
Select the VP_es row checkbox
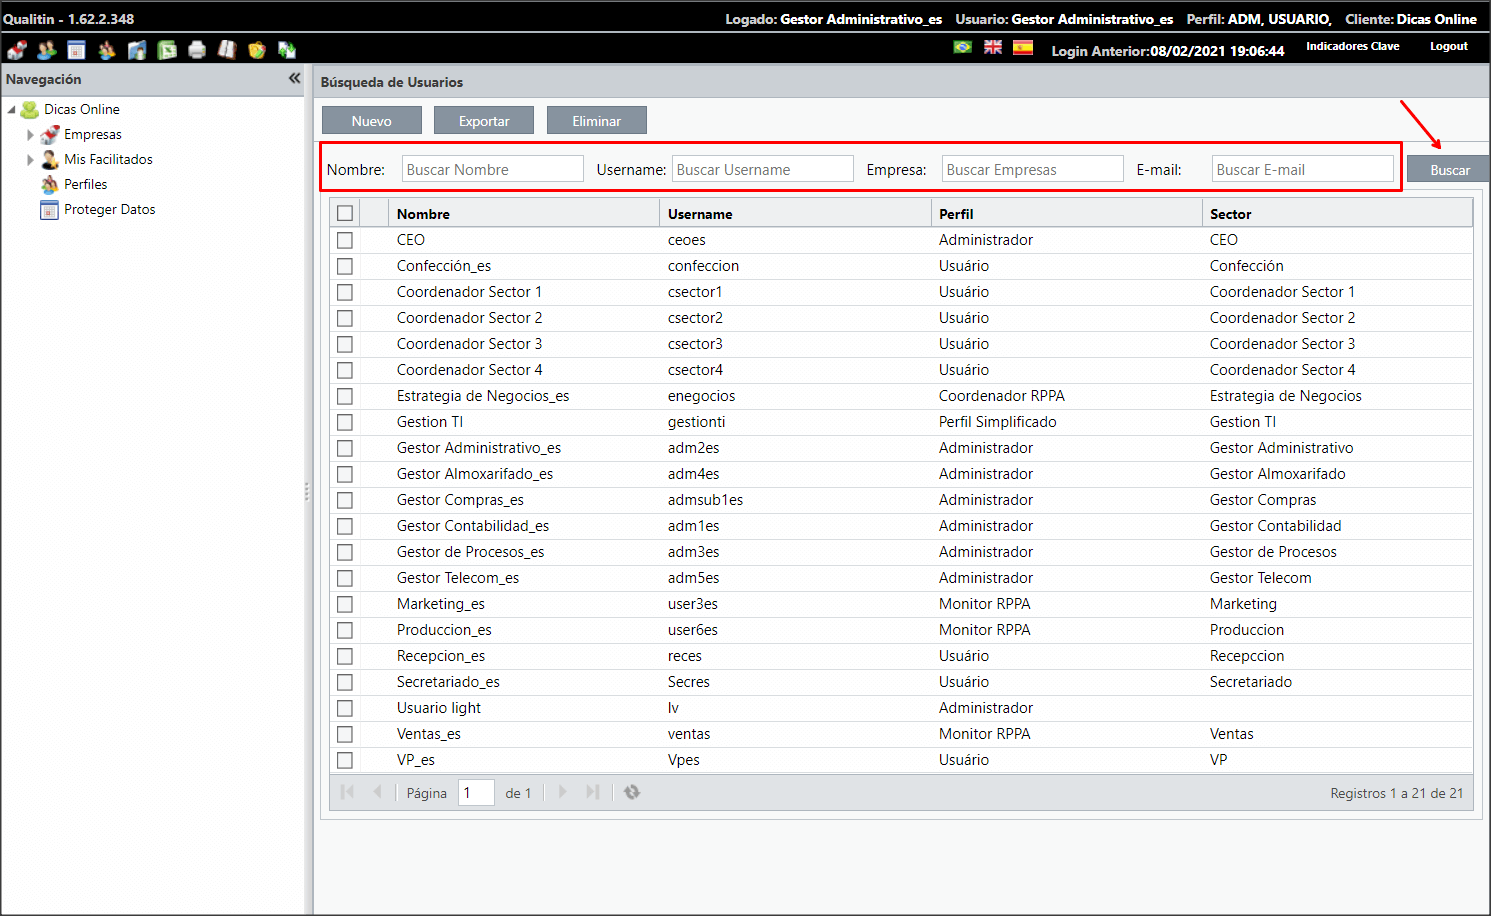[345, 760]
